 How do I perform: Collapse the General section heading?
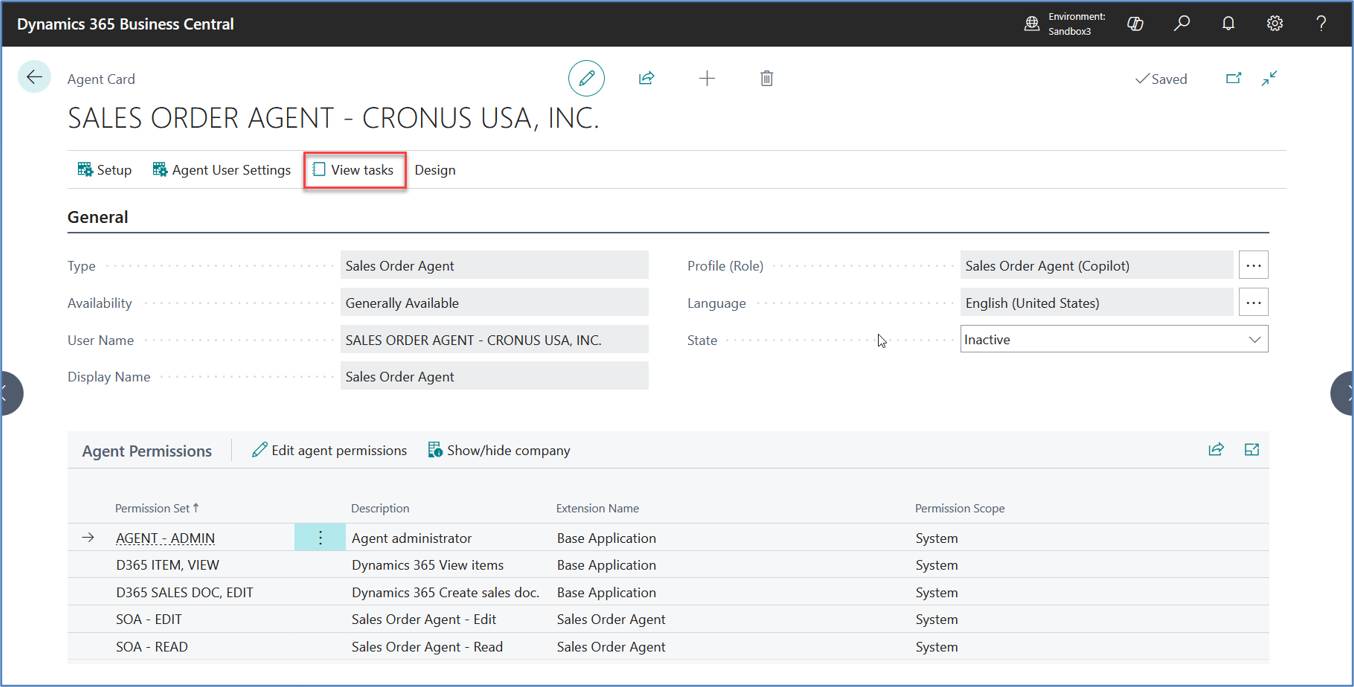(98, 217)
